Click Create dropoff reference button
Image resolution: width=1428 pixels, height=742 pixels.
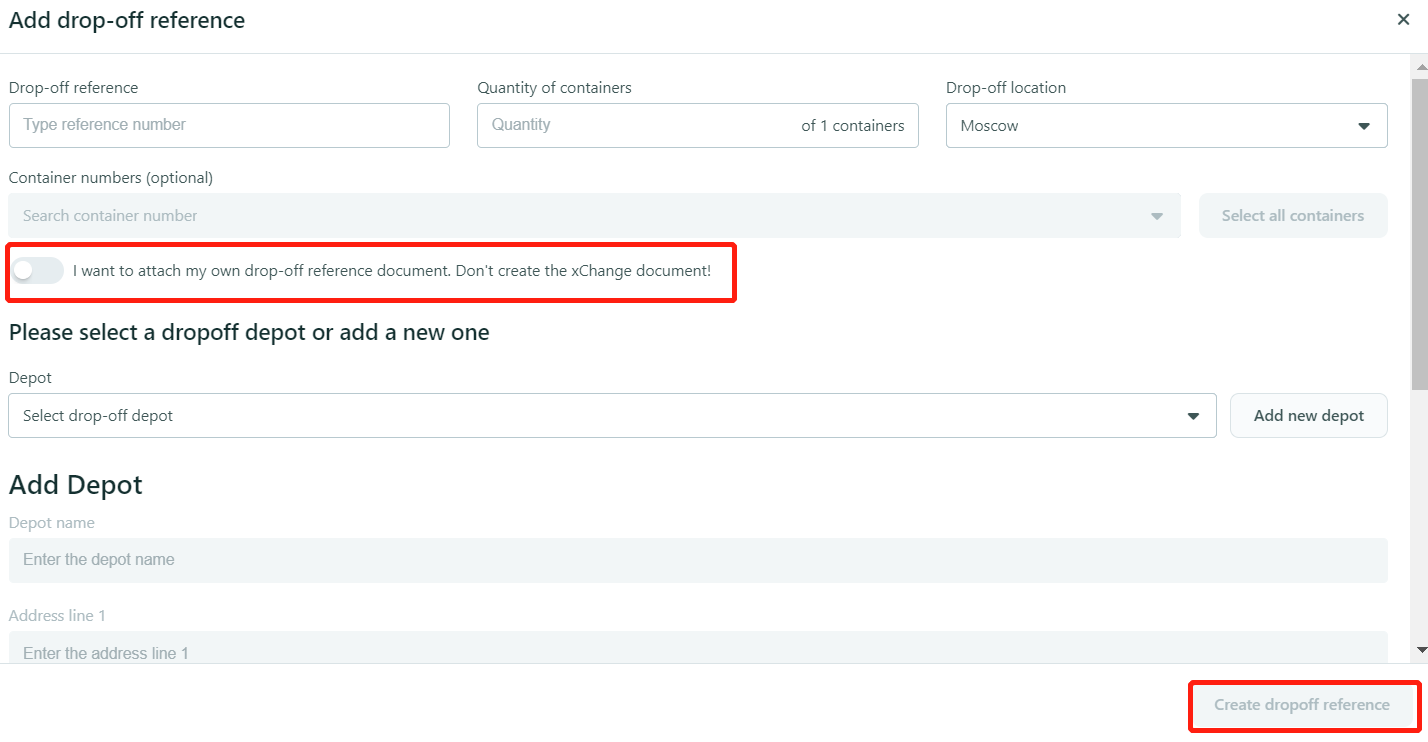pos(1301,705)
